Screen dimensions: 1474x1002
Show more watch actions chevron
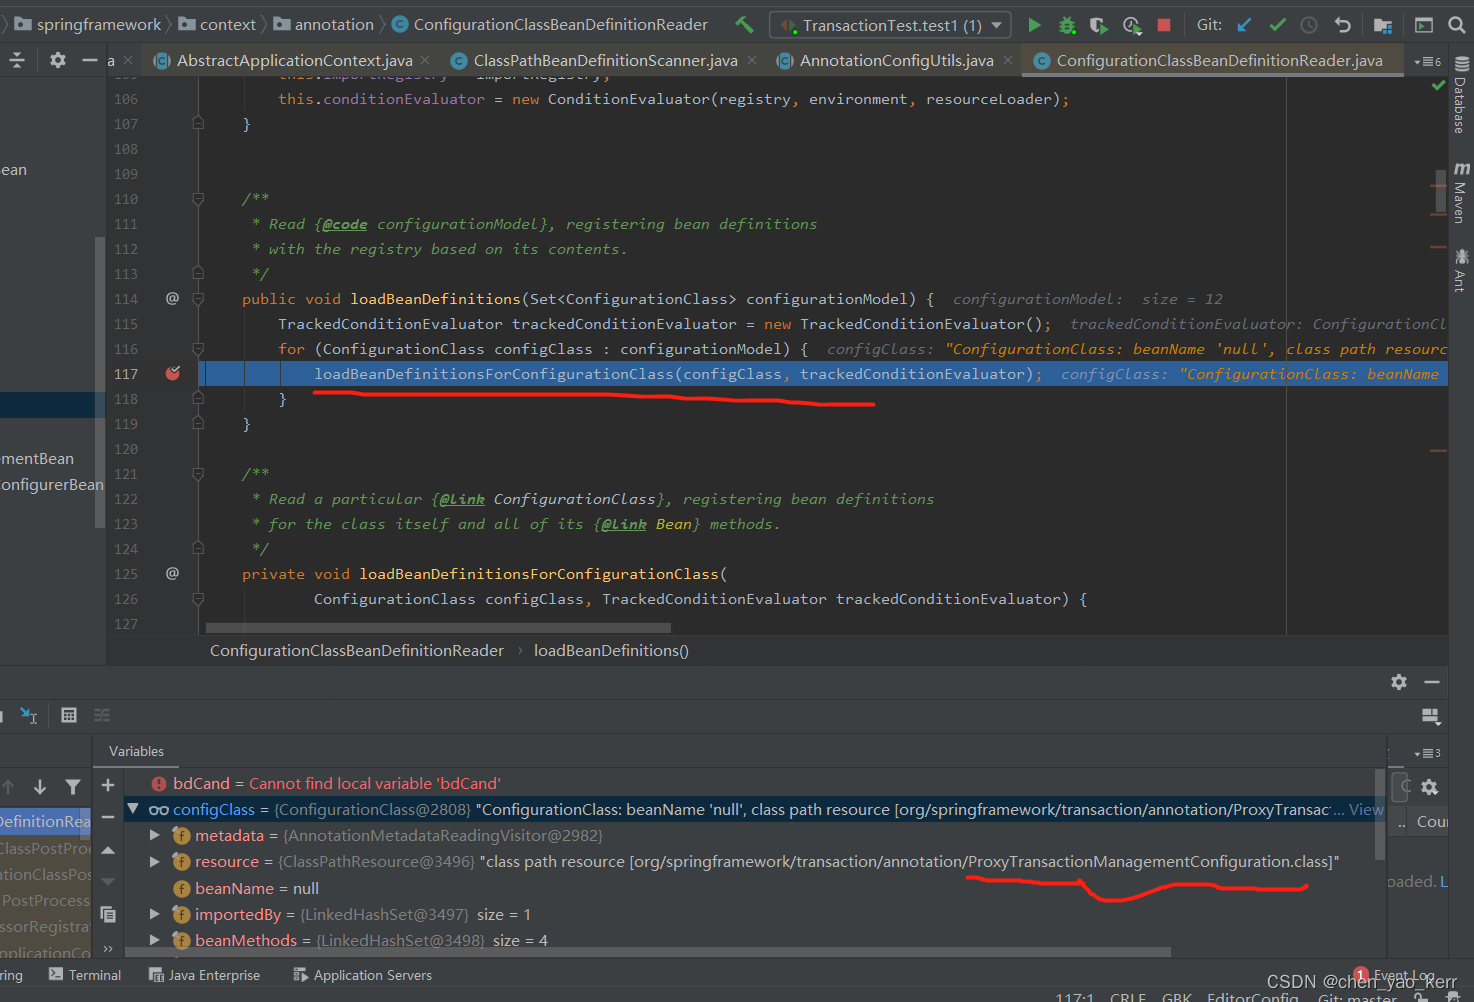[108, 948]
